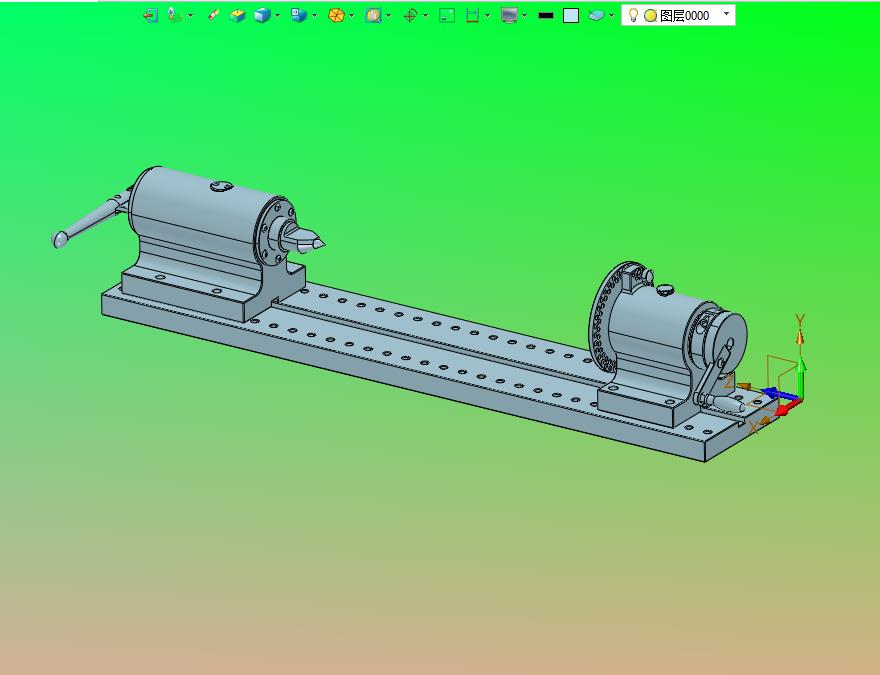Click the orange Y axis label
This screenshot has height=675, width=880.
click(x=800, y=320)
